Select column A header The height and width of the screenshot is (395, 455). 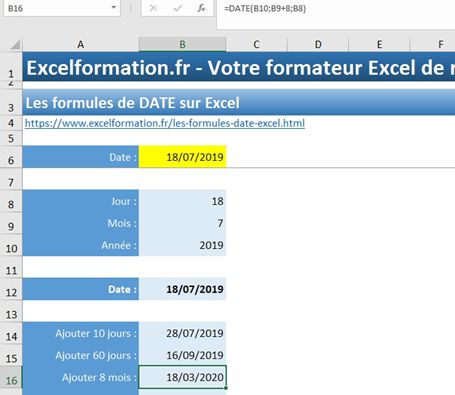click(x=81, y=44)
